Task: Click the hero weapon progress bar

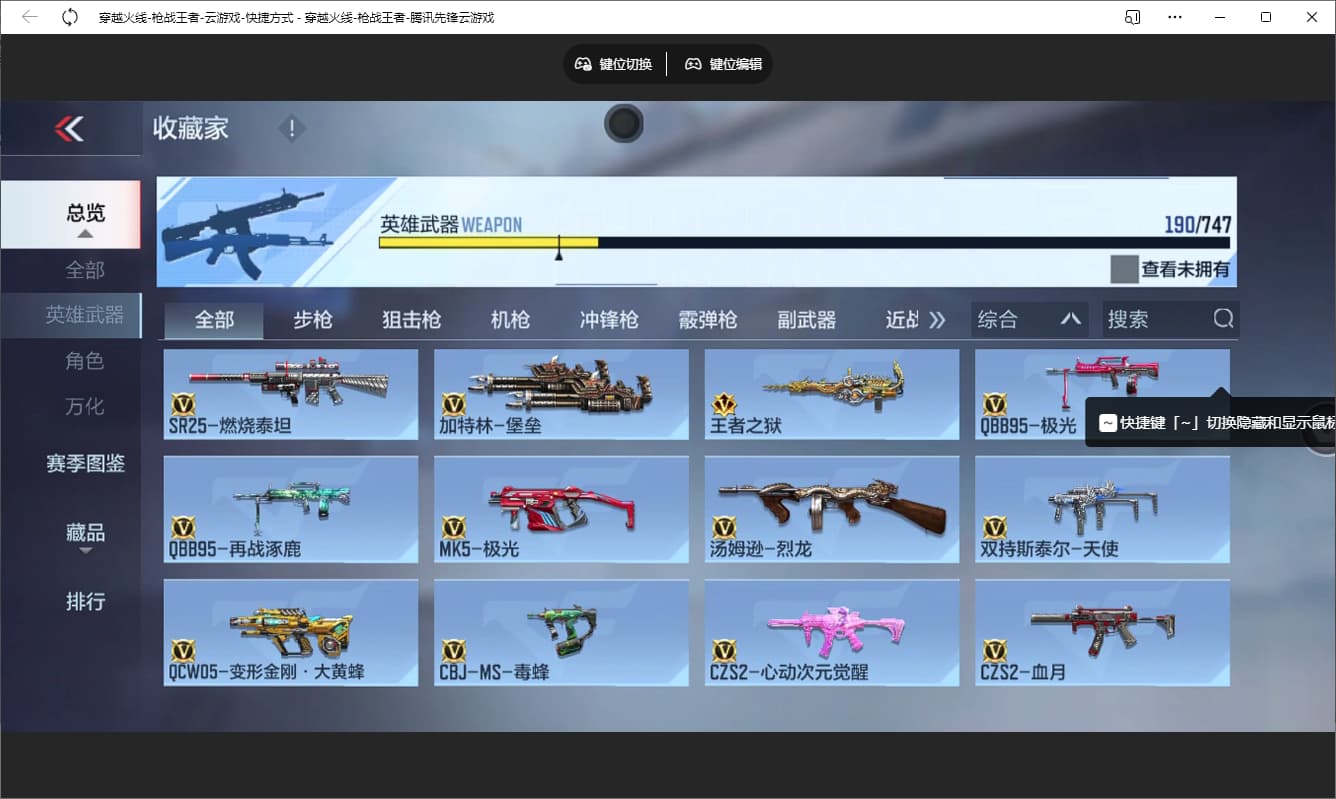Action: pyautogui.click(x=804, y=242)
